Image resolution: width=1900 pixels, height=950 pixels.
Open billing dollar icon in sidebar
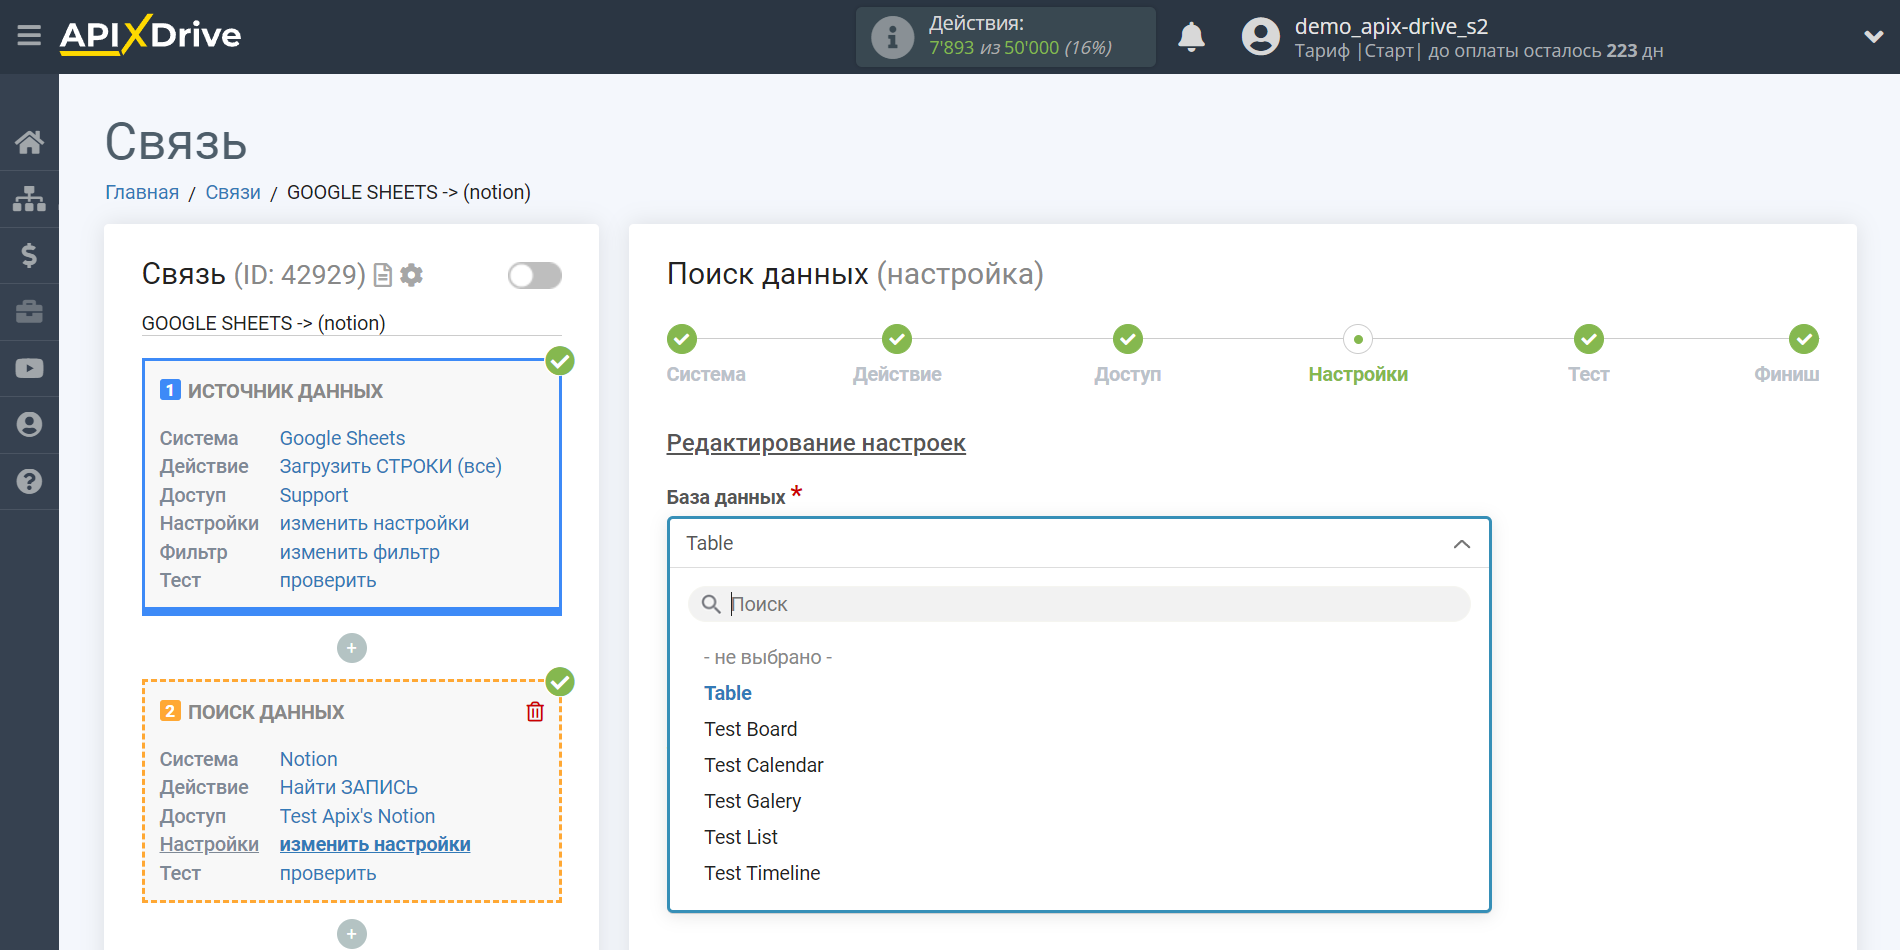(29, 255)
